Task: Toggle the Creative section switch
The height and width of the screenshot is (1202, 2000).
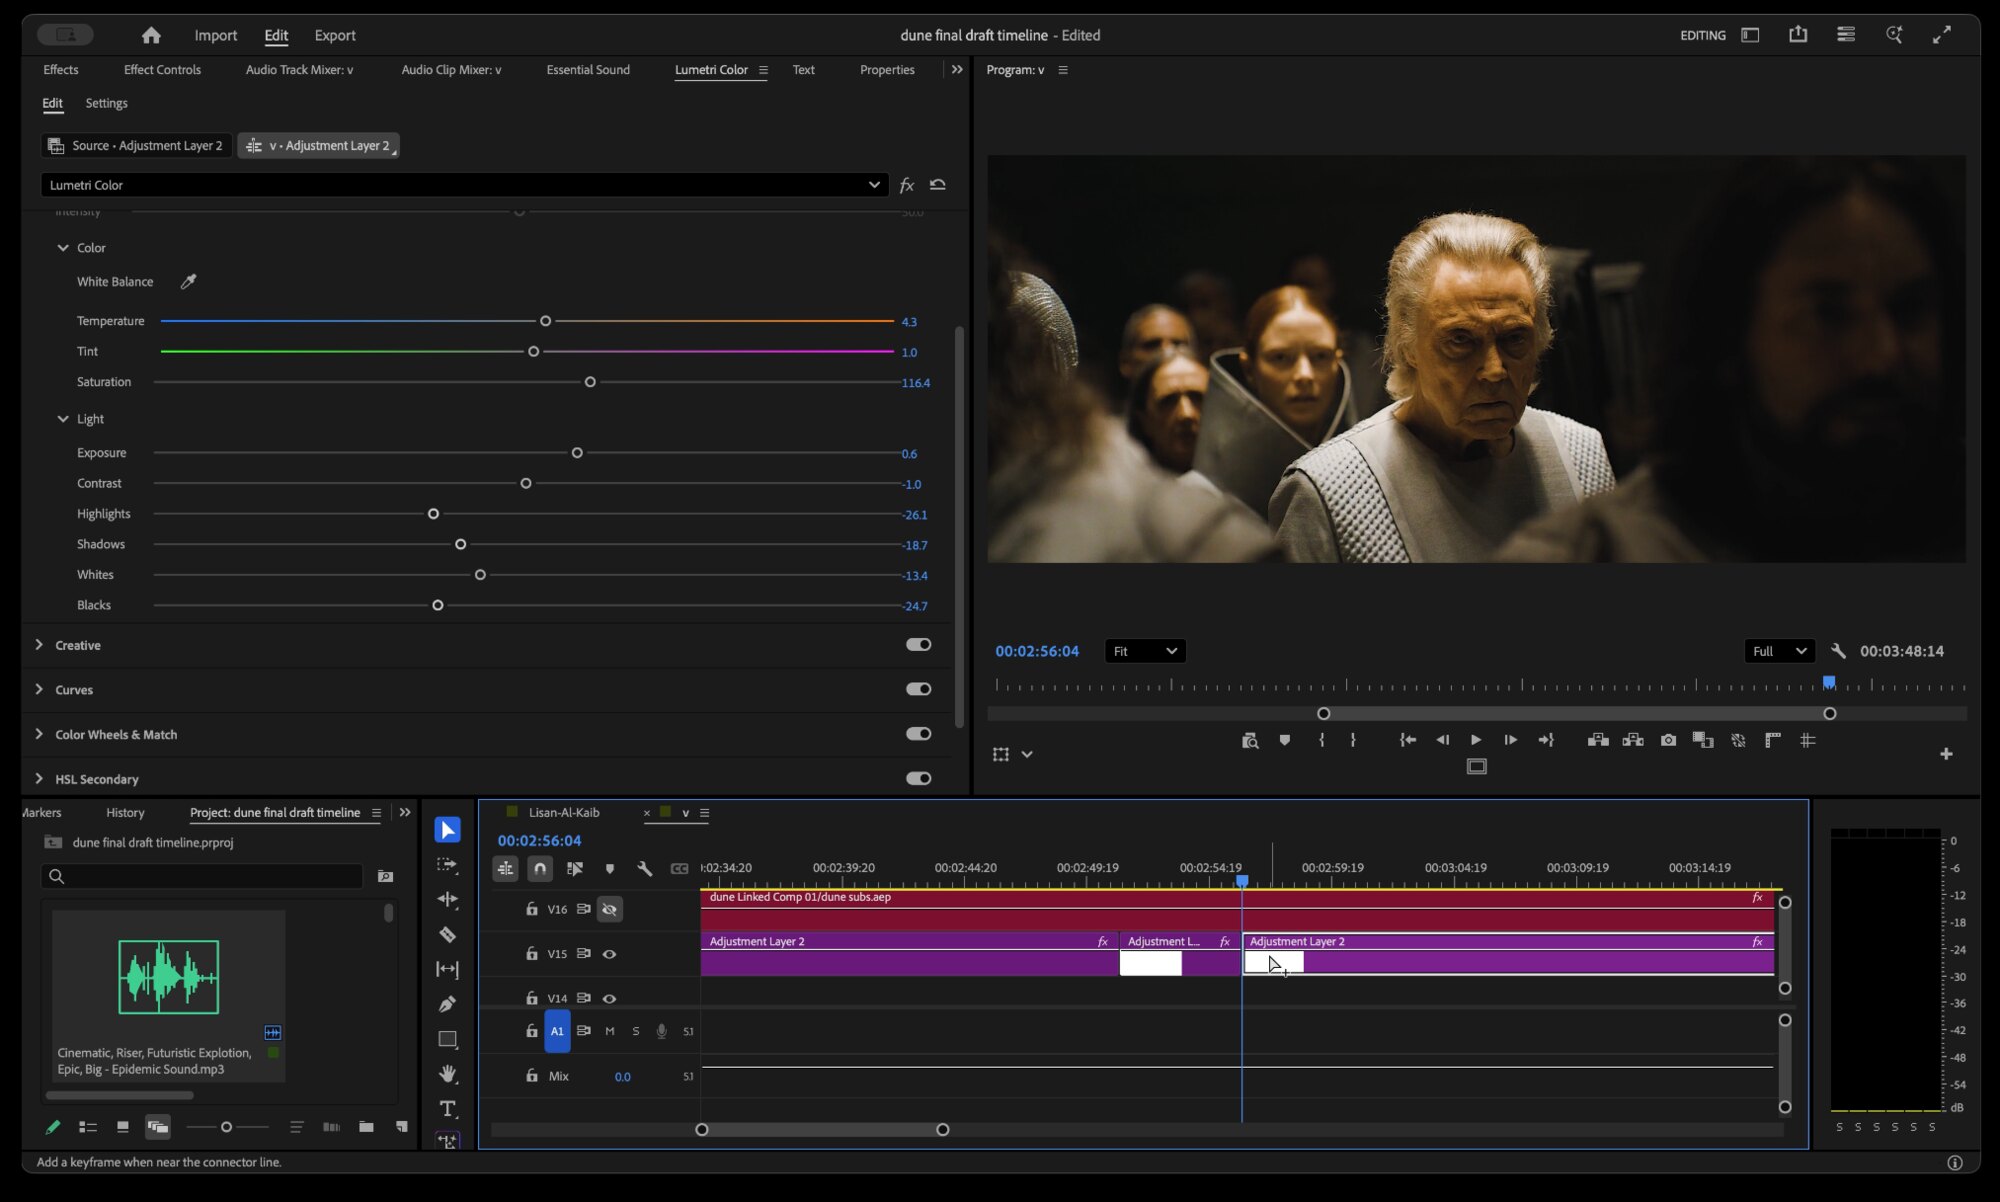Action: coord(918,645)
